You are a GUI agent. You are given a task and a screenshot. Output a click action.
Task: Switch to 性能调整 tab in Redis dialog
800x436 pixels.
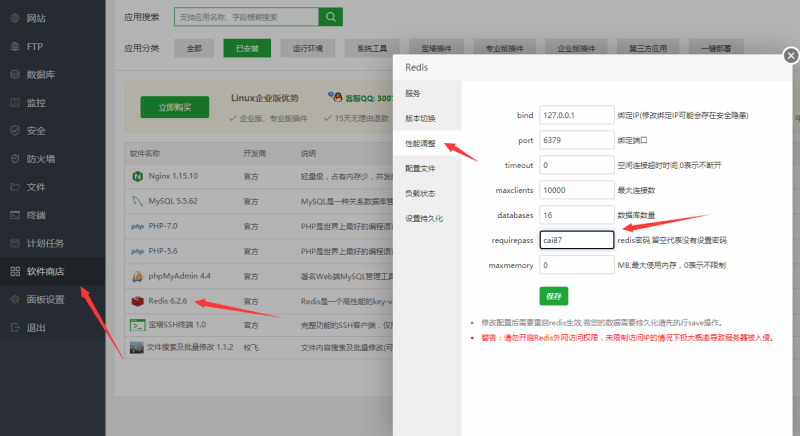(x=420, y=144)
